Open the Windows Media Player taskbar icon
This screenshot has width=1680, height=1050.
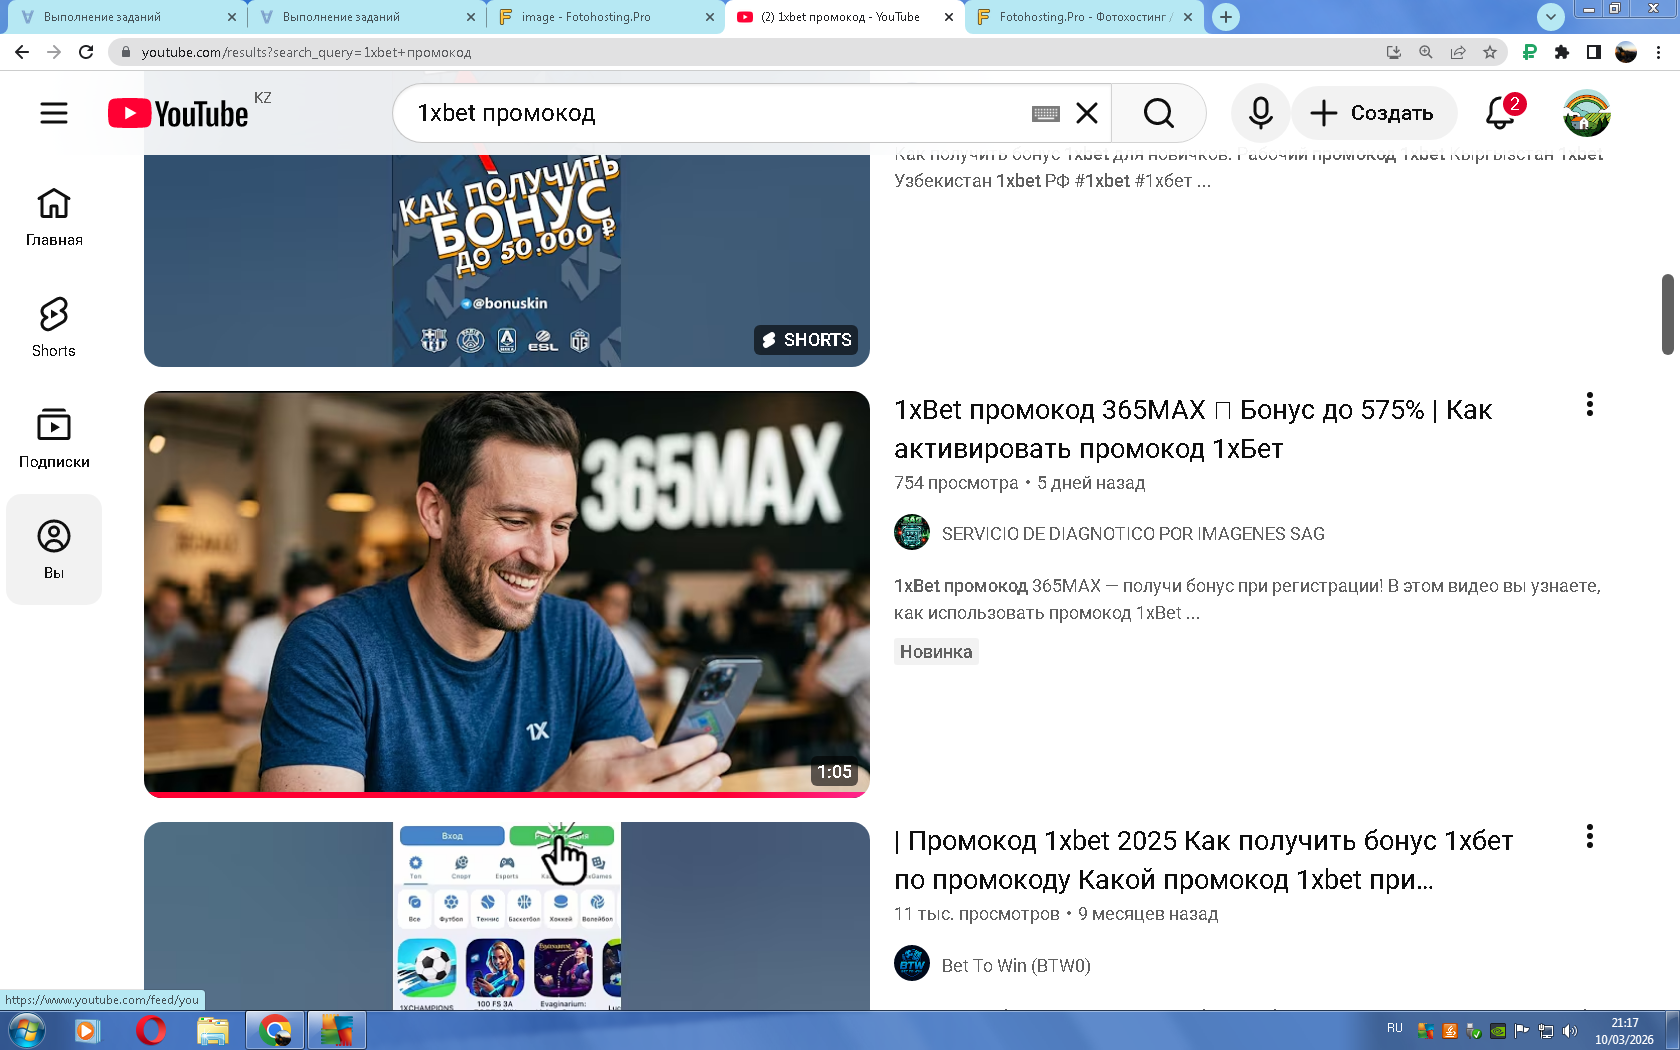[88, 1030]
